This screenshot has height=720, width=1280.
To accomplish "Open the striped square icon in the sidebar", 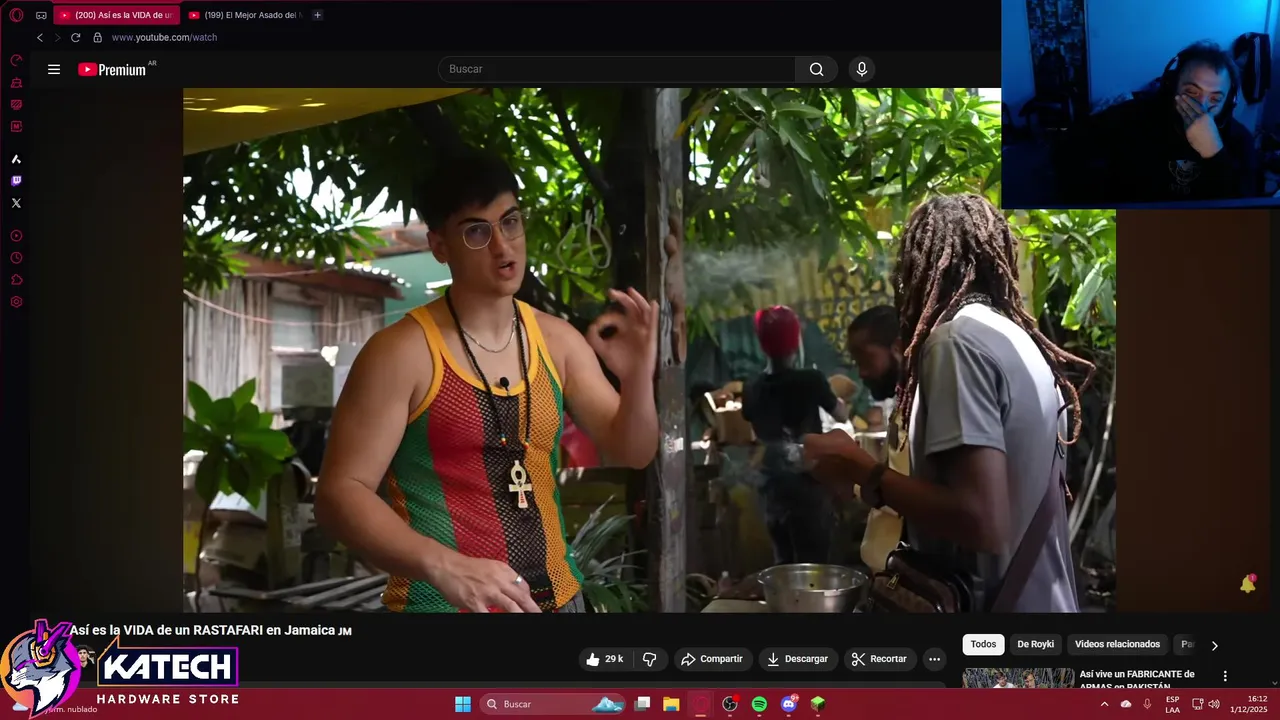I will coord(16,105).
